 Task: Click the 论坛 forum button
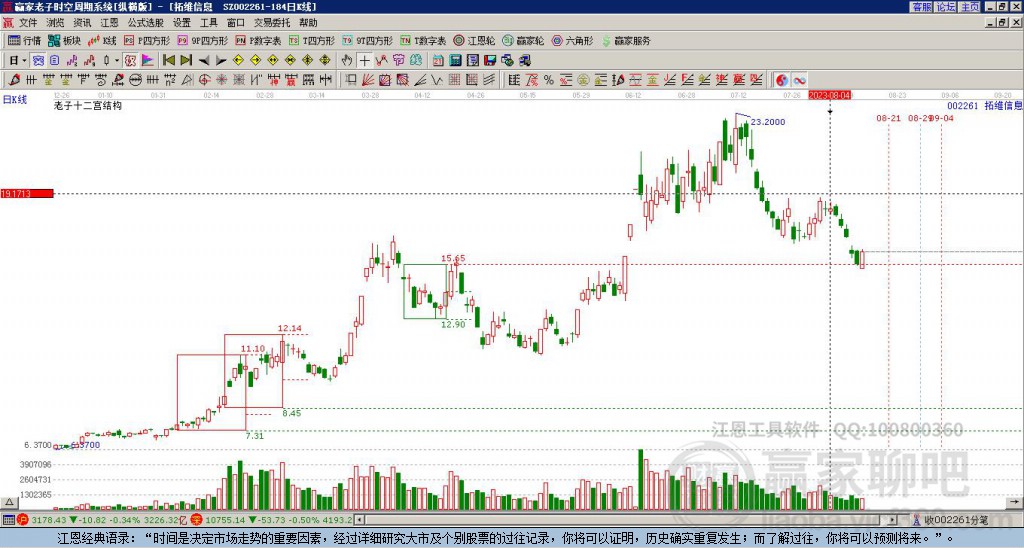pyautogui.click(x=946, y=7)
